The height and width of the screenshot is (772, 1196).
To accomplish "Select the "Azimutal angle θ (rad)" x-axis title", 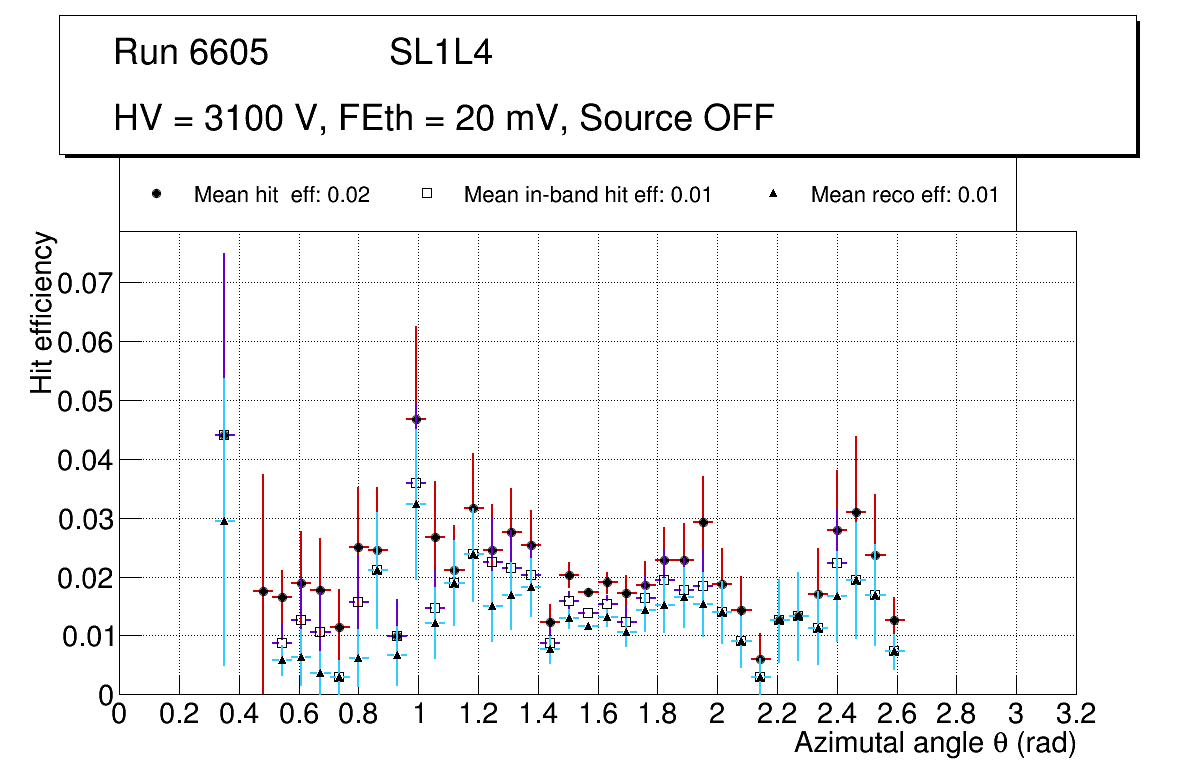I will [934, 743].
